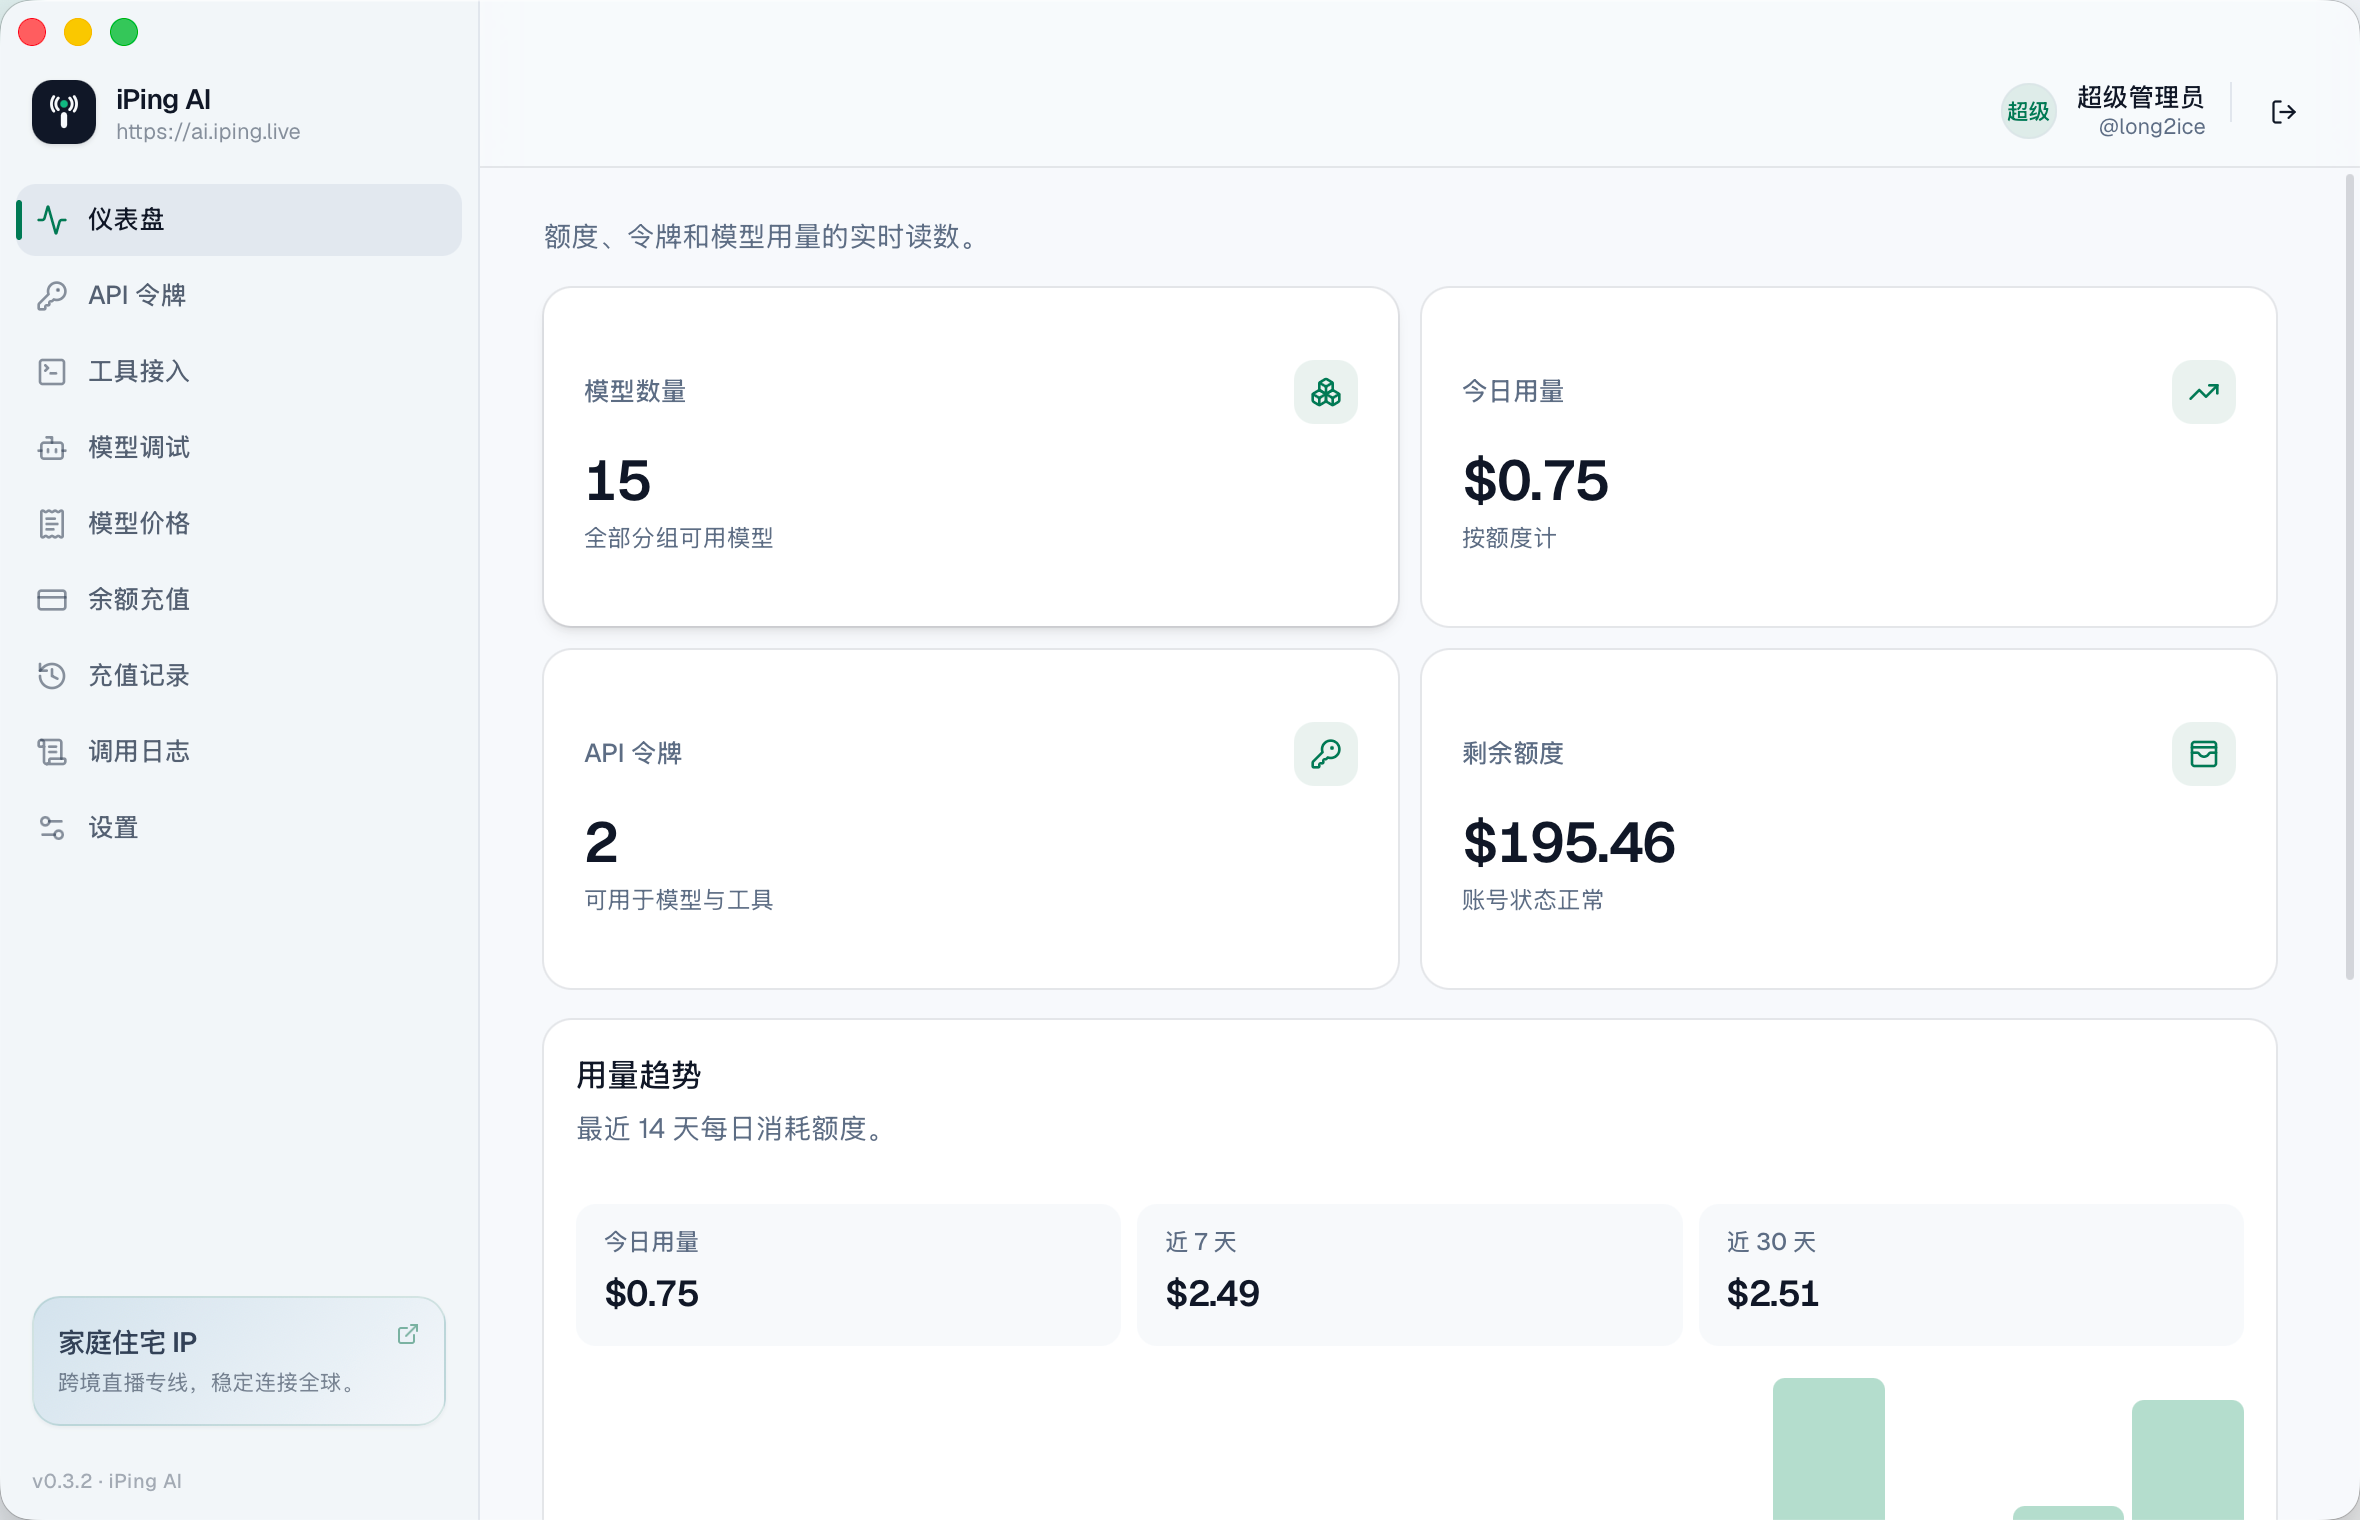2360x1520 pixels.
Task: Open the 仪表盘 menu item
Action: point(239,219)
